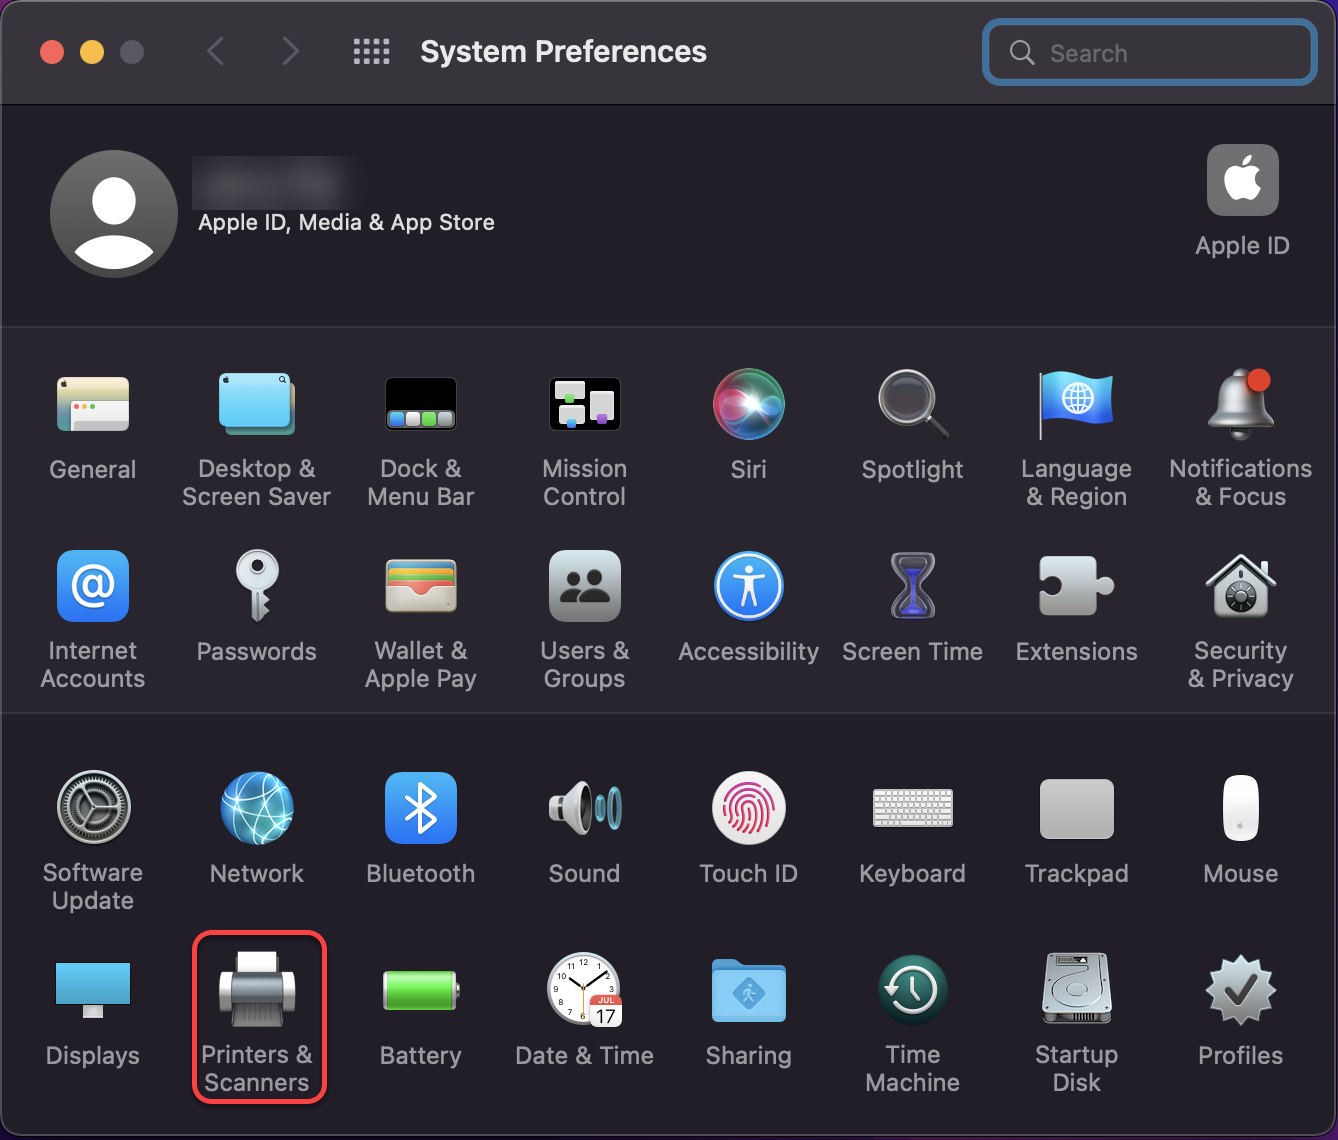Go forward with the right chevron

[x=290, y=51]
